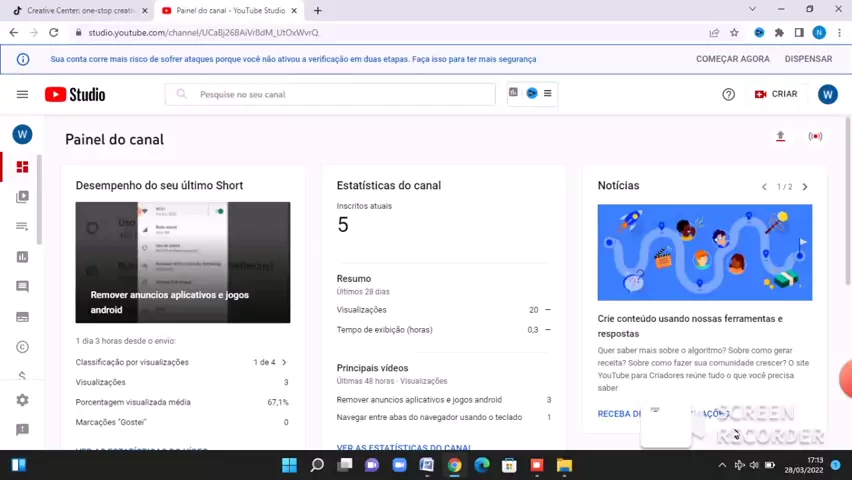Click the bar chart extension icon beside search

pyautogui.click(x=513, y=92)
